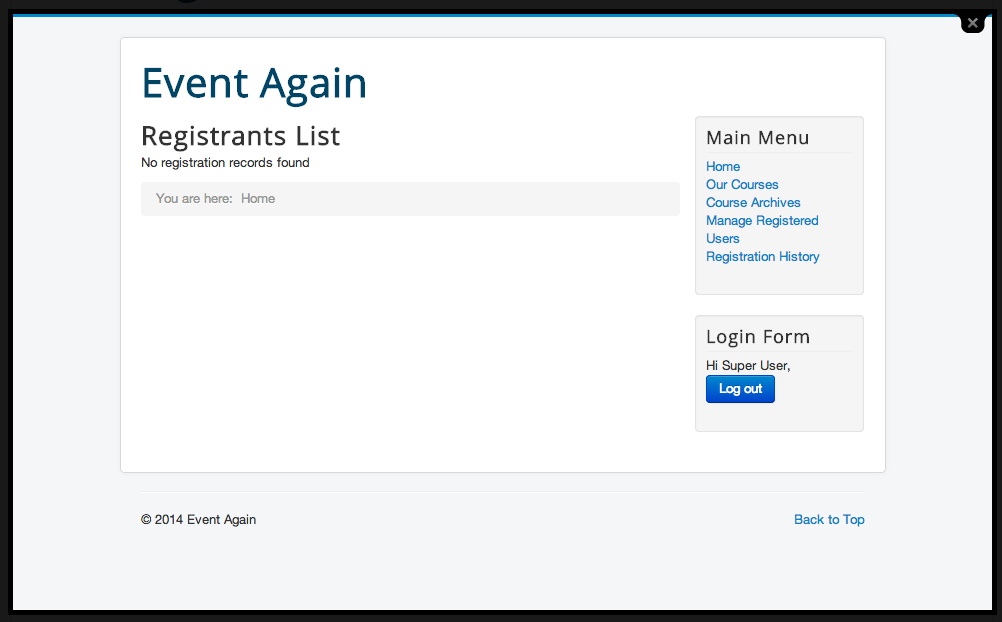The image size is (1002, 622).
Task: Go to Our Courses page
Action: (742, 185)
